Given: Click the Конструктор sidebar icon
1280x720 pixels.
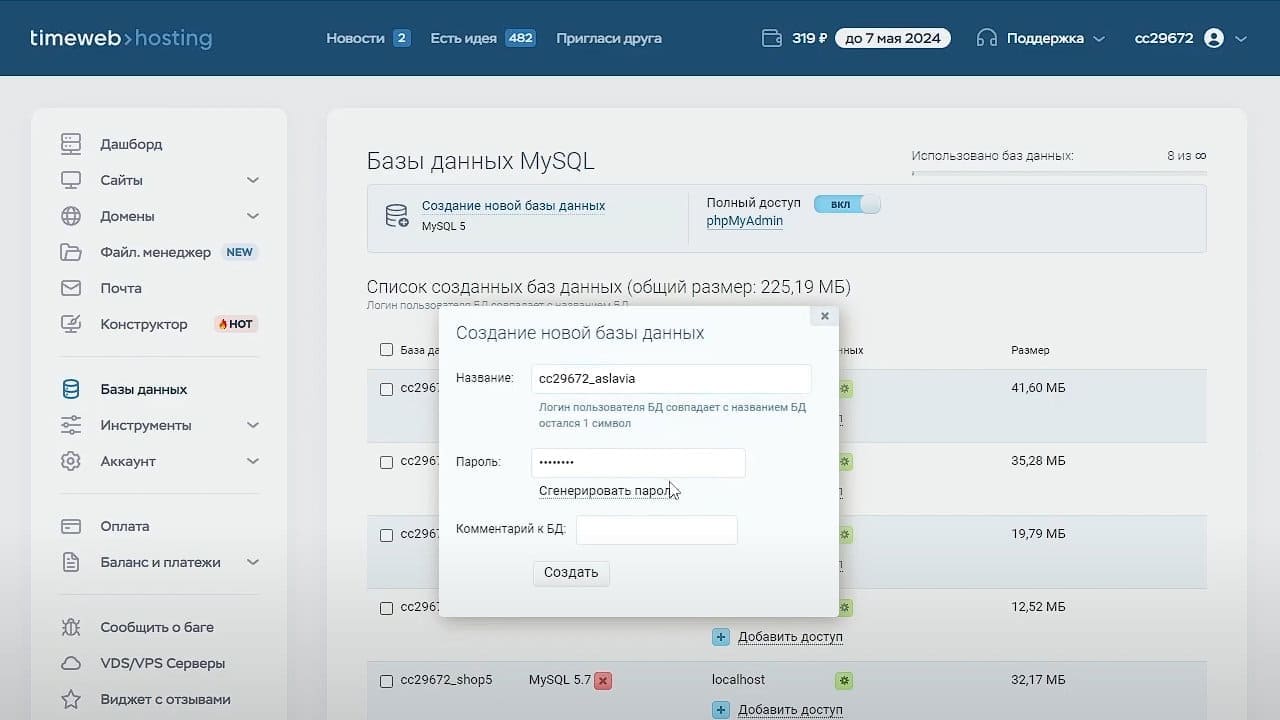Looking at the screenshot, I should click(71, 324).
